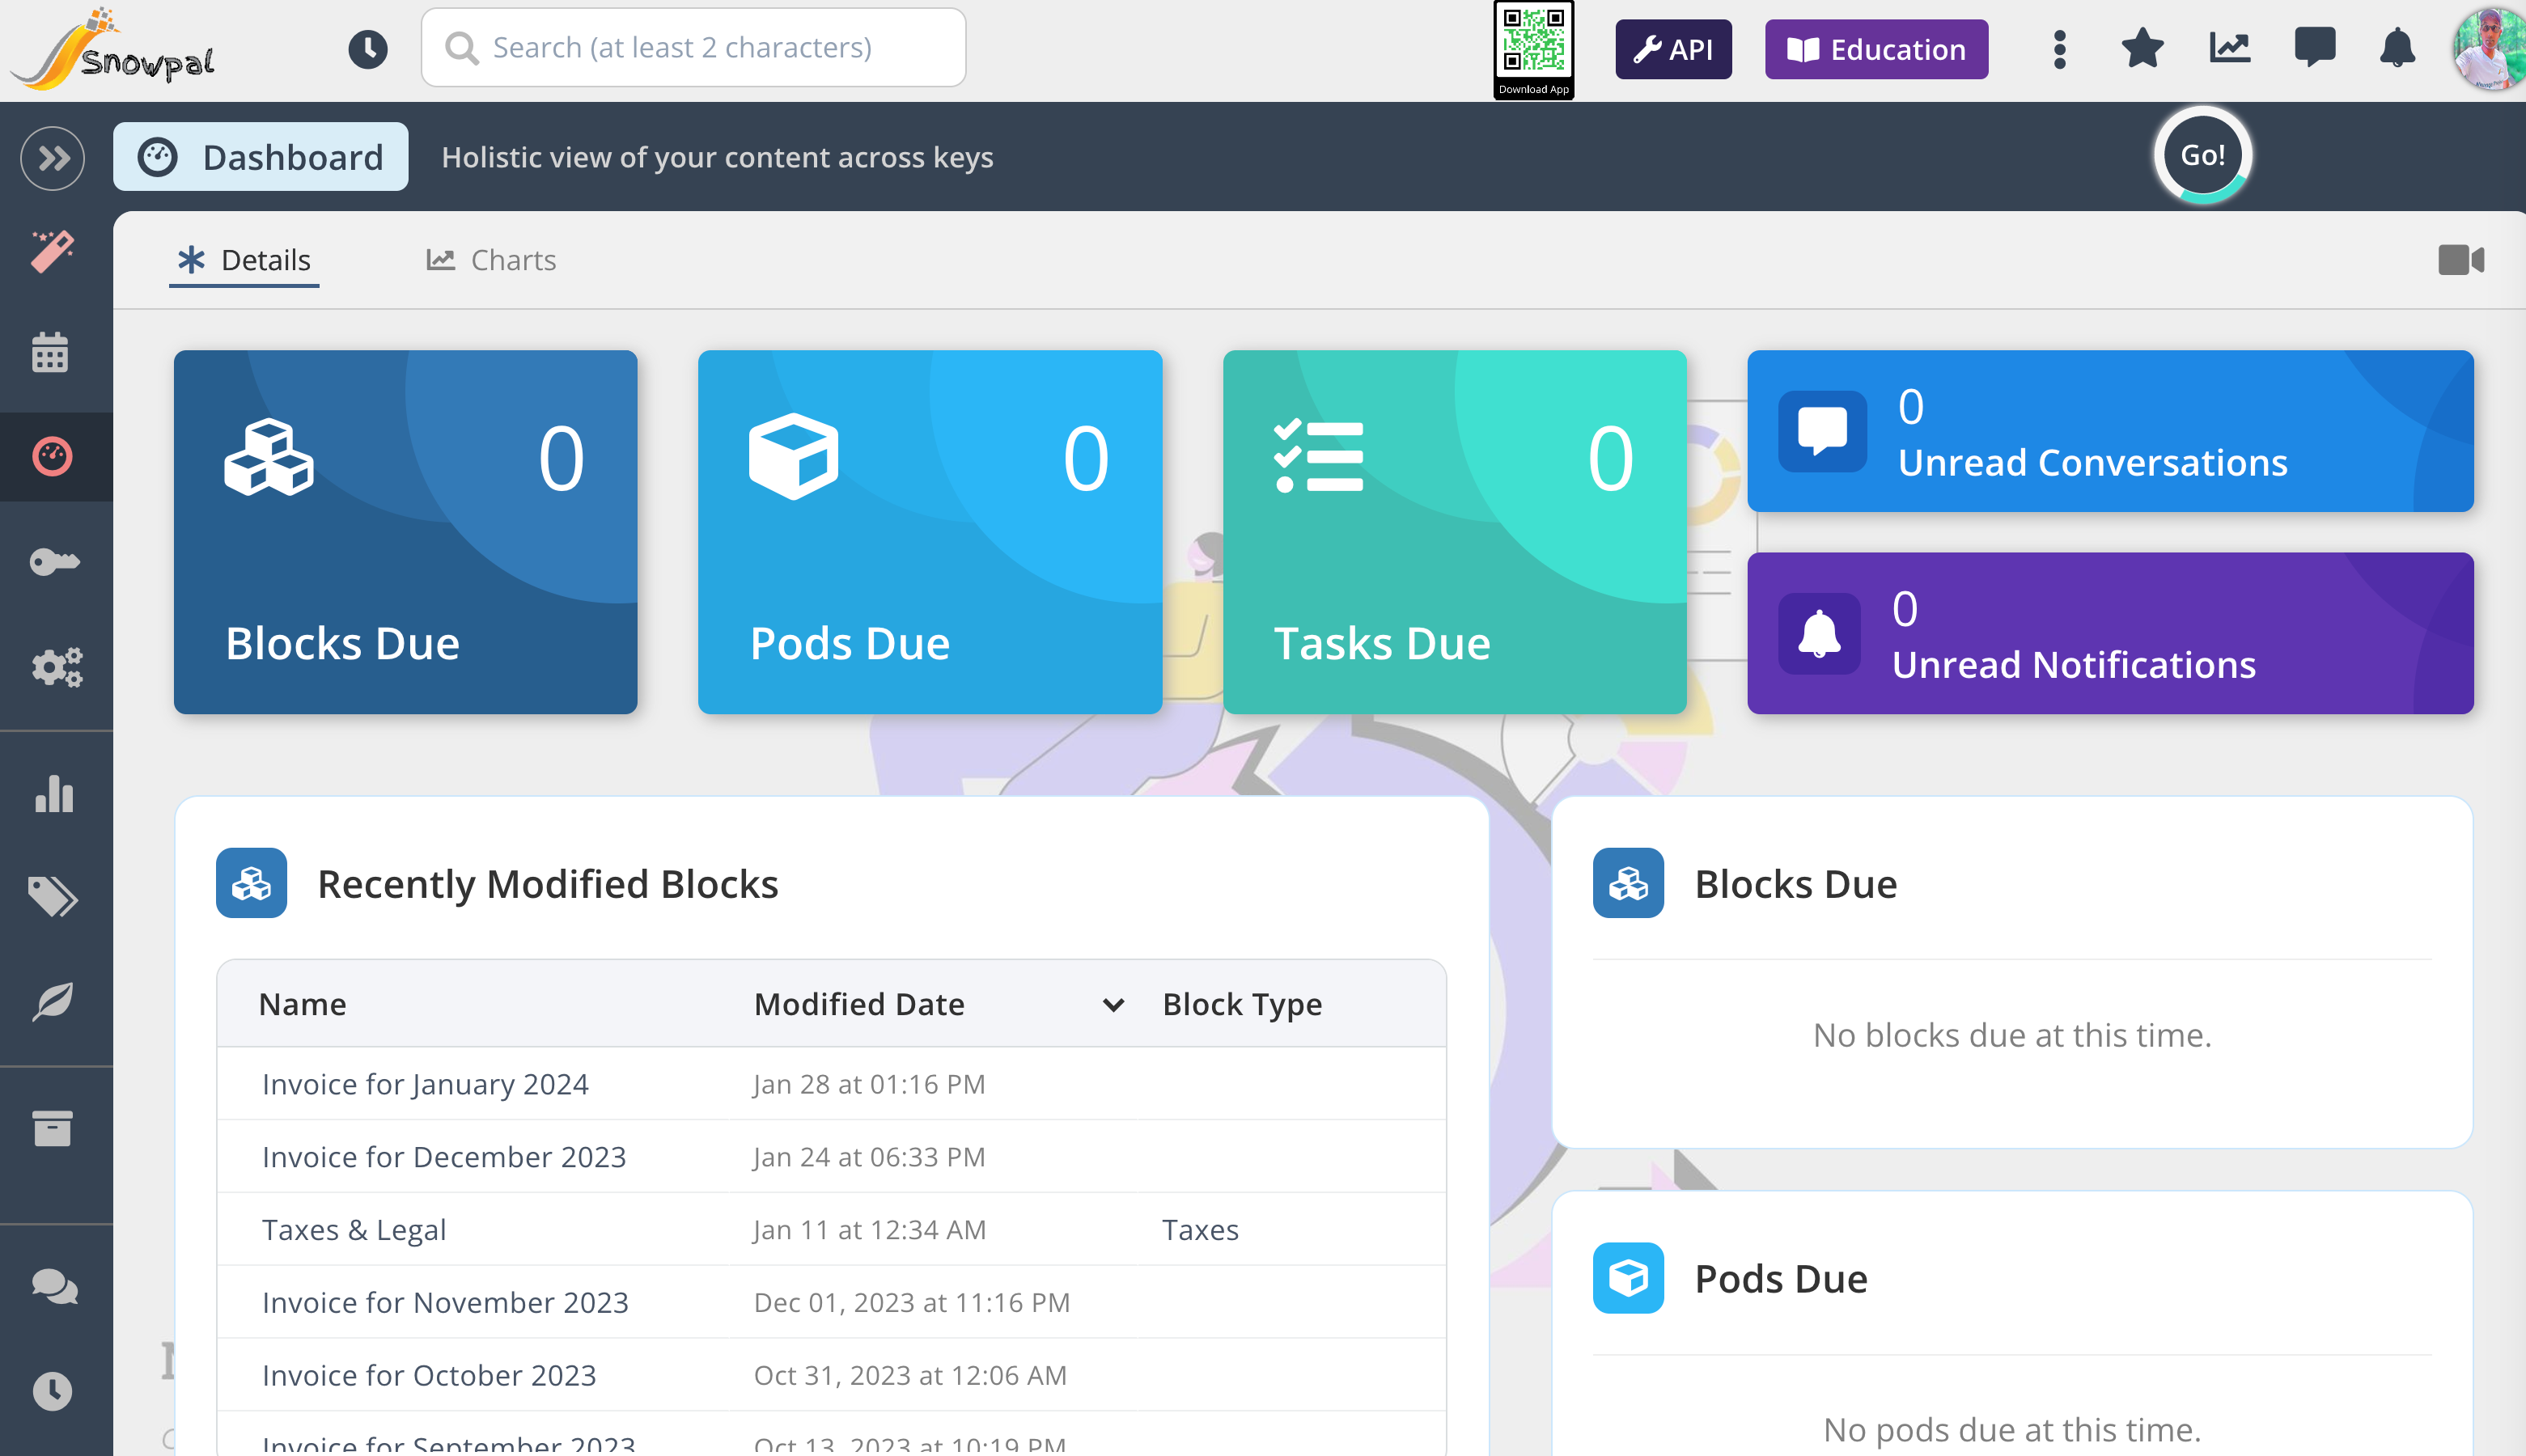Open the API button
Image resolution: width=2526 pixels, height=1456 pixels.
tap(1673, 49)
